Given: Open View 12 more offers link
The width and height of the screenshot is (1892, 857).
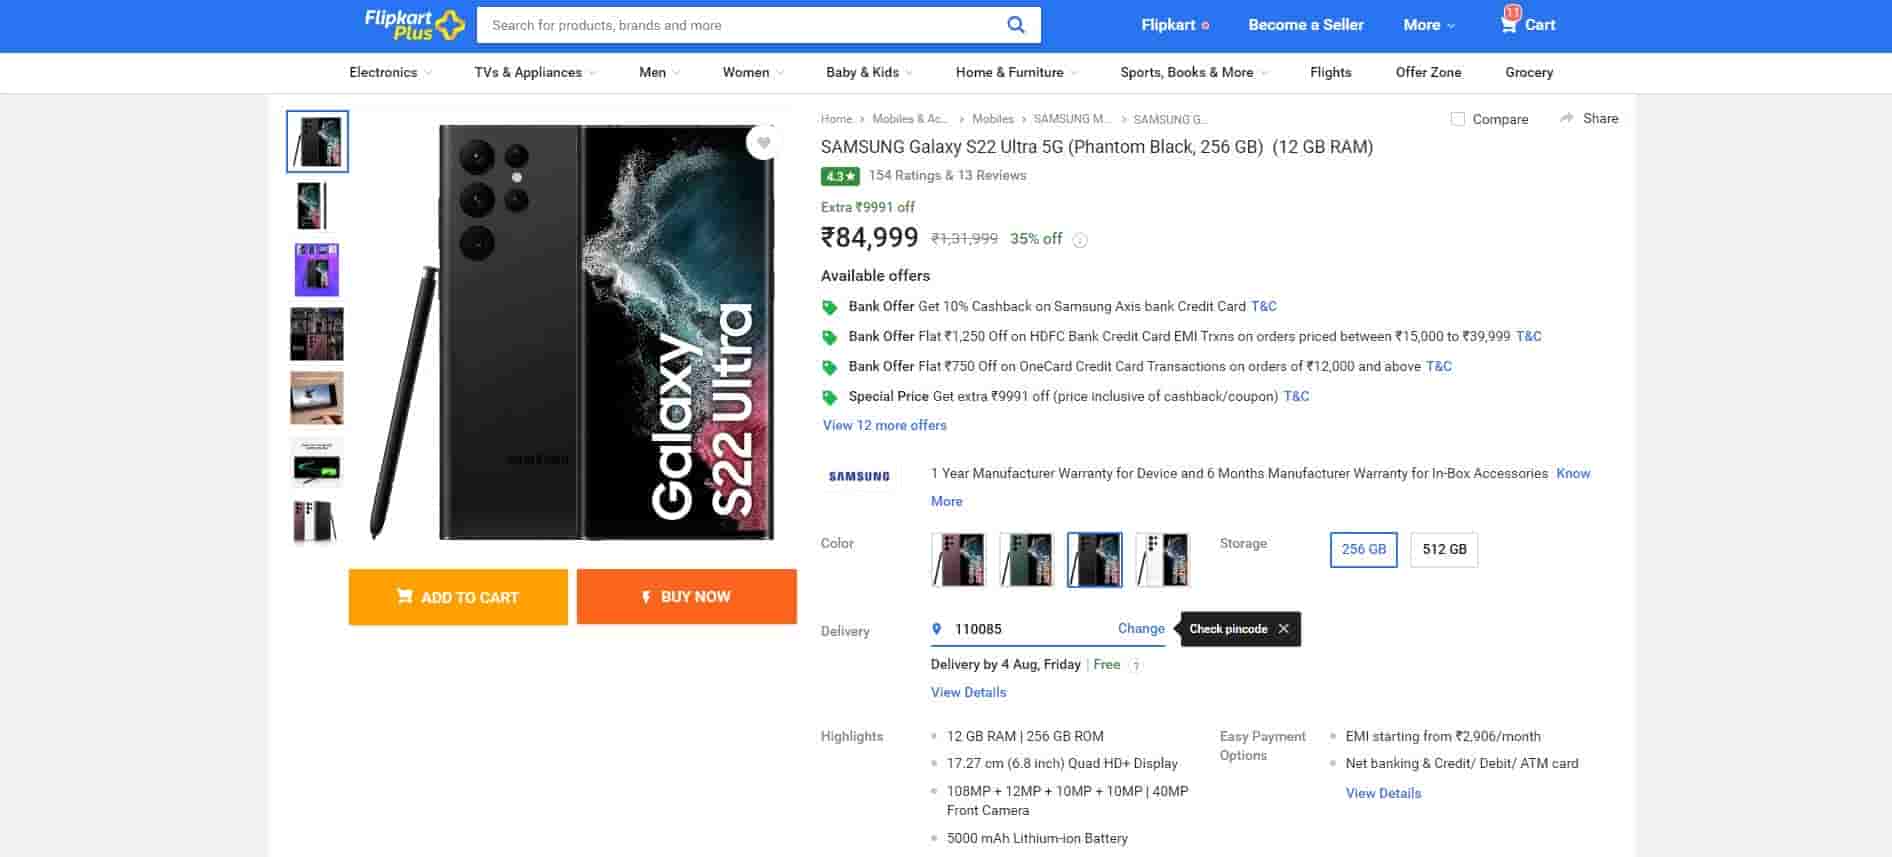Looking at the screenshot, I should point(884,425).
